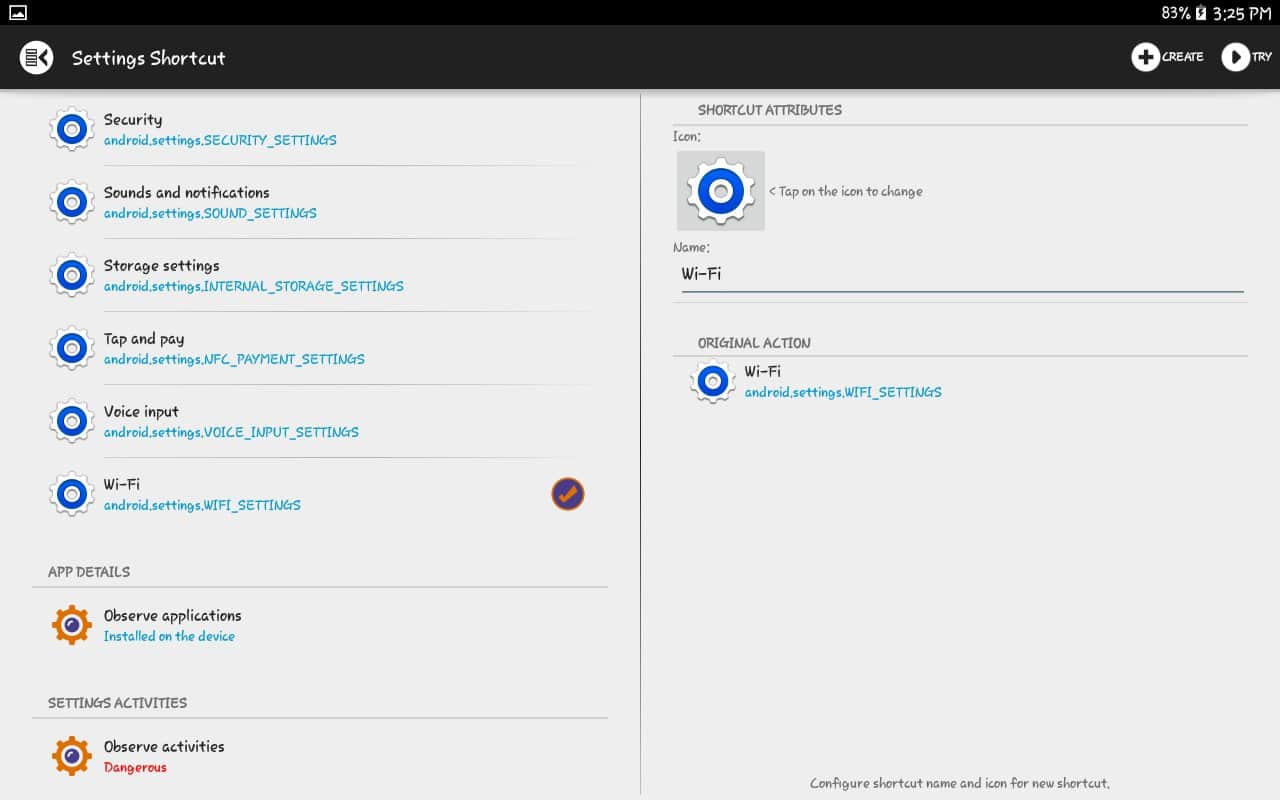The image size is (1280, 800).
Task: Open the Wi-Fi item under Original Action
Action: [x=843, y=382]
